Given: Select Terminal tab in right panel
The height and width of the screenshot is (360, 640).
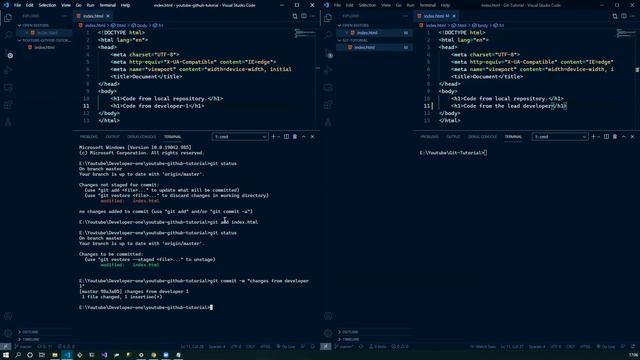Looking at the screenshot, I should [x=513, y=137].
